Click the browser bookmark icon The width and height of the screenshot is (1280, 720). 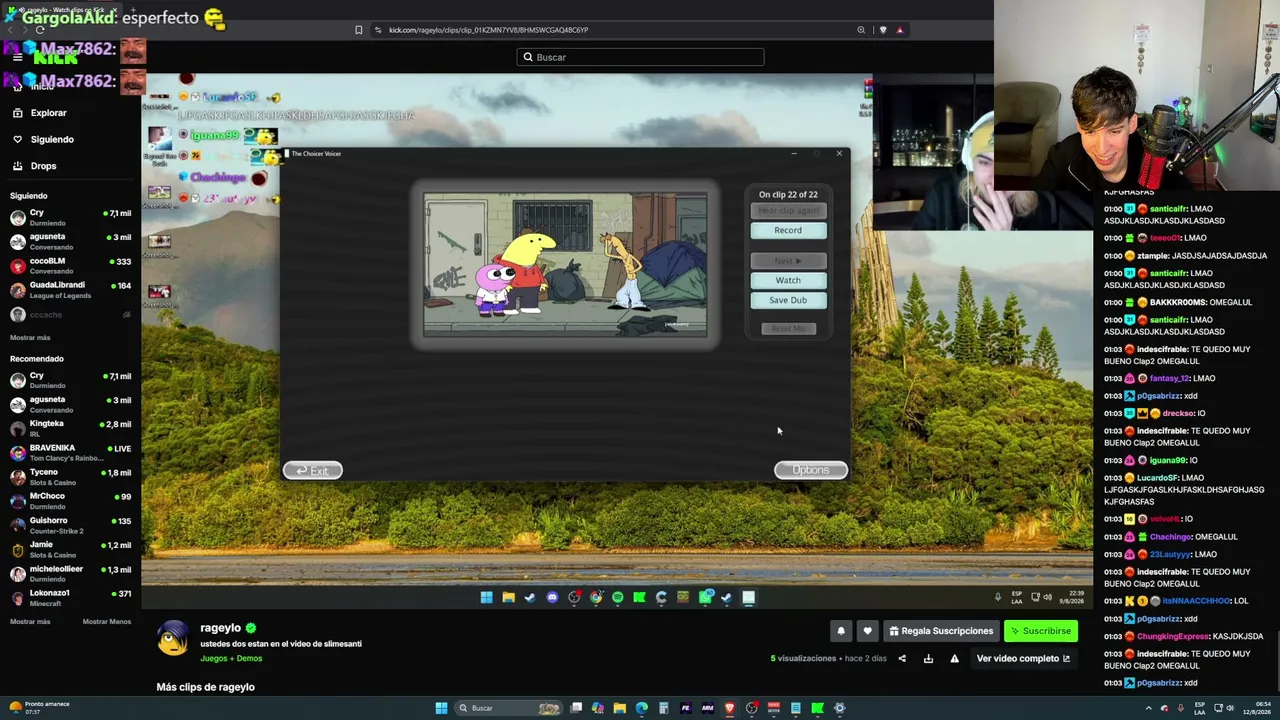359,30
